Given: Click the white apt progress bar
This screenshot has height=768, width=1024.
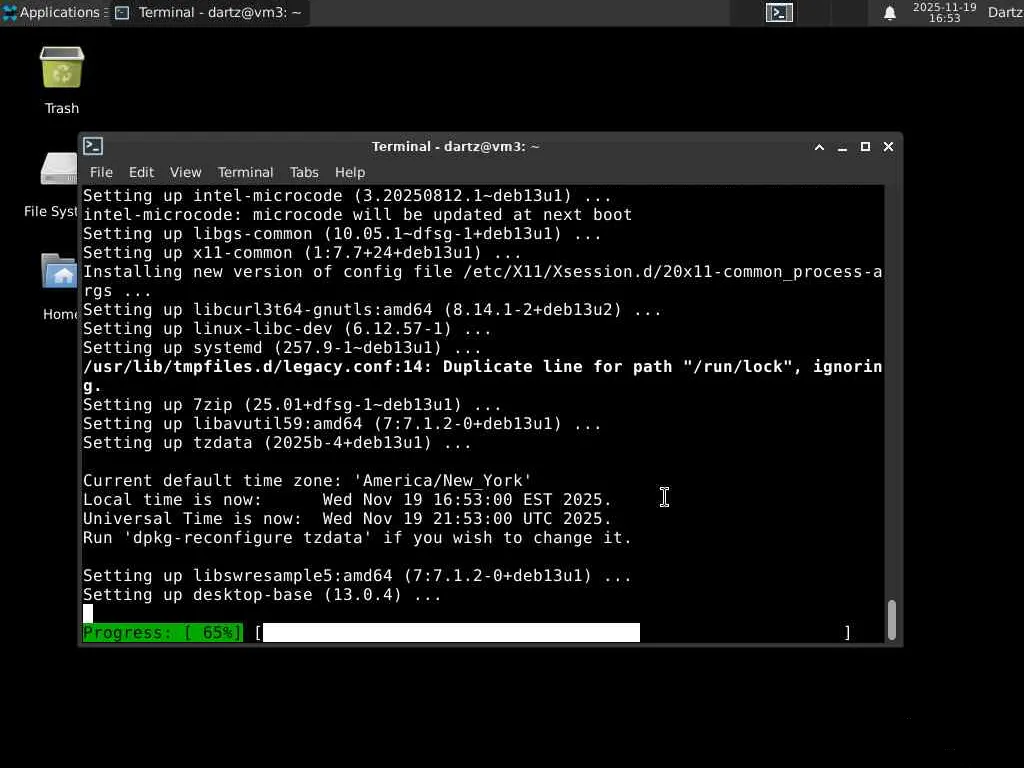Looking at the screenshot, I should click(x=451, y=632).
